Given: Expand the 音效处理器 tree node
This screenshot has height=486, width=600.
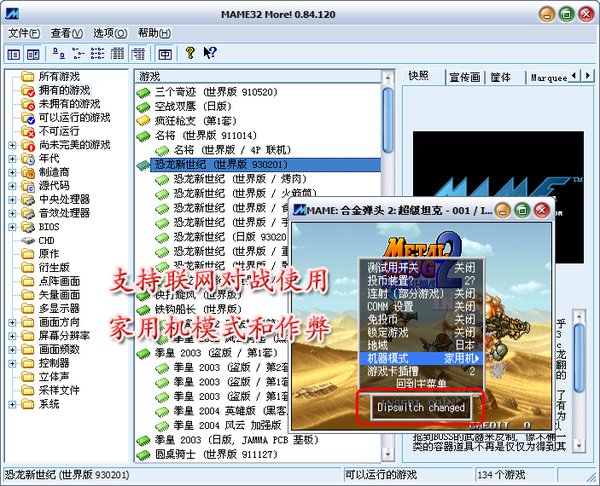Looking at the screenshot, I should 12,213.
